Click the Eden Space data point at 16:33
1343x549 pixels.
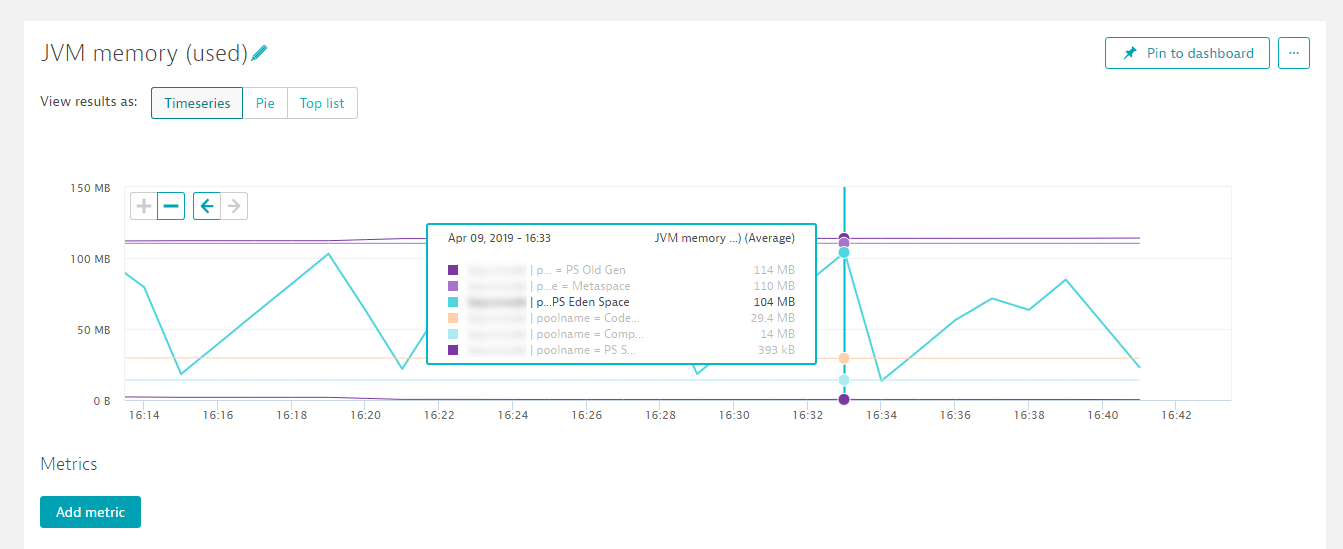[x=844, y=253]
